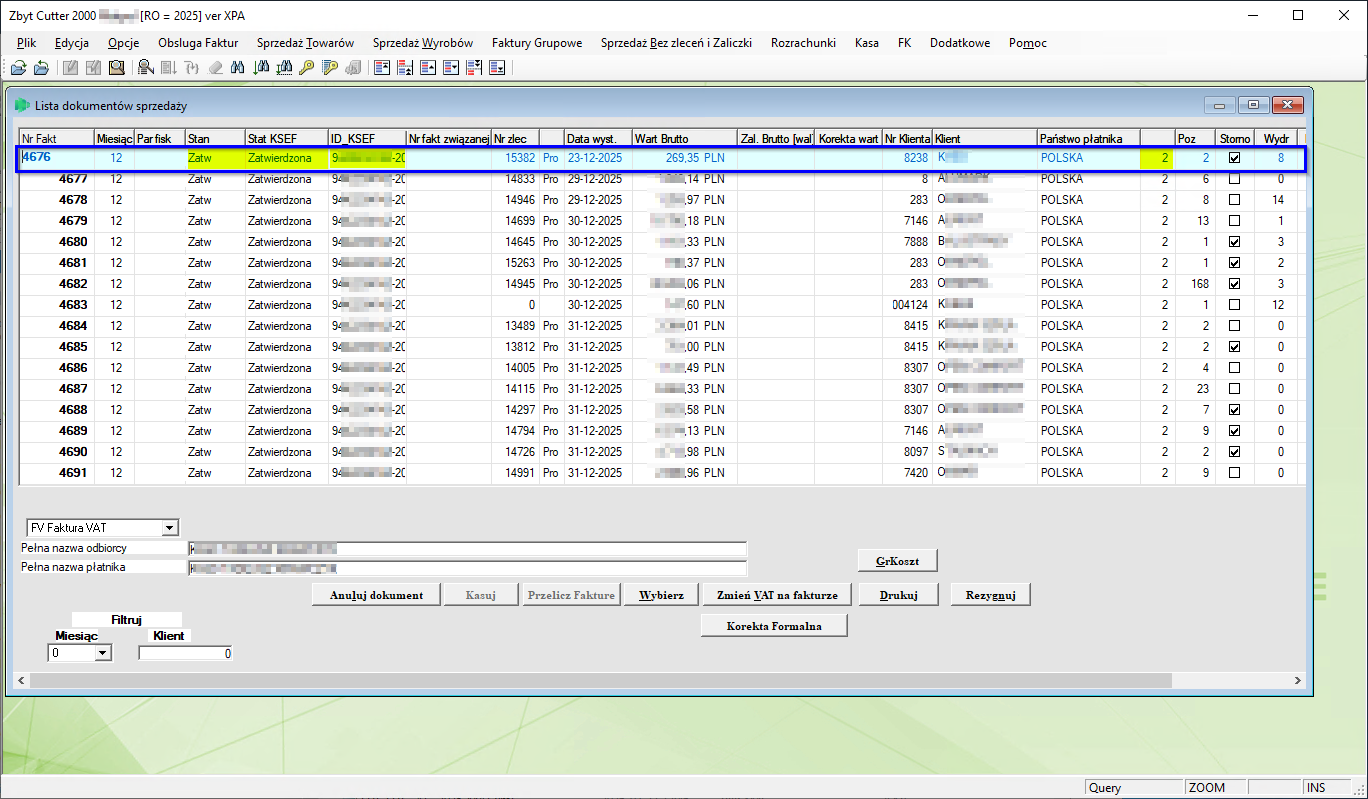Viewport: 1368px width, 799px height.
Task: Toggle Storno checkbox for invoice 4677
Action: coord(1234,179)
